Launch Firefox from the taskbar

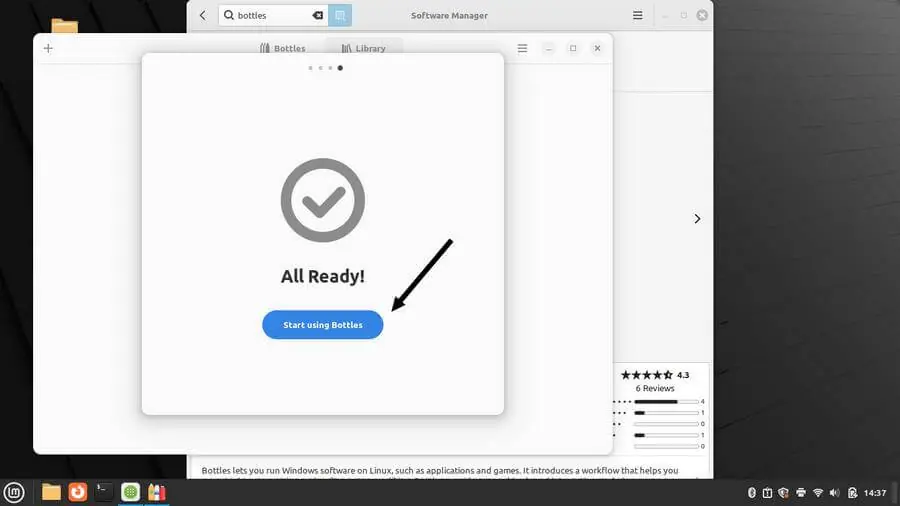click(x=77, y=492)
